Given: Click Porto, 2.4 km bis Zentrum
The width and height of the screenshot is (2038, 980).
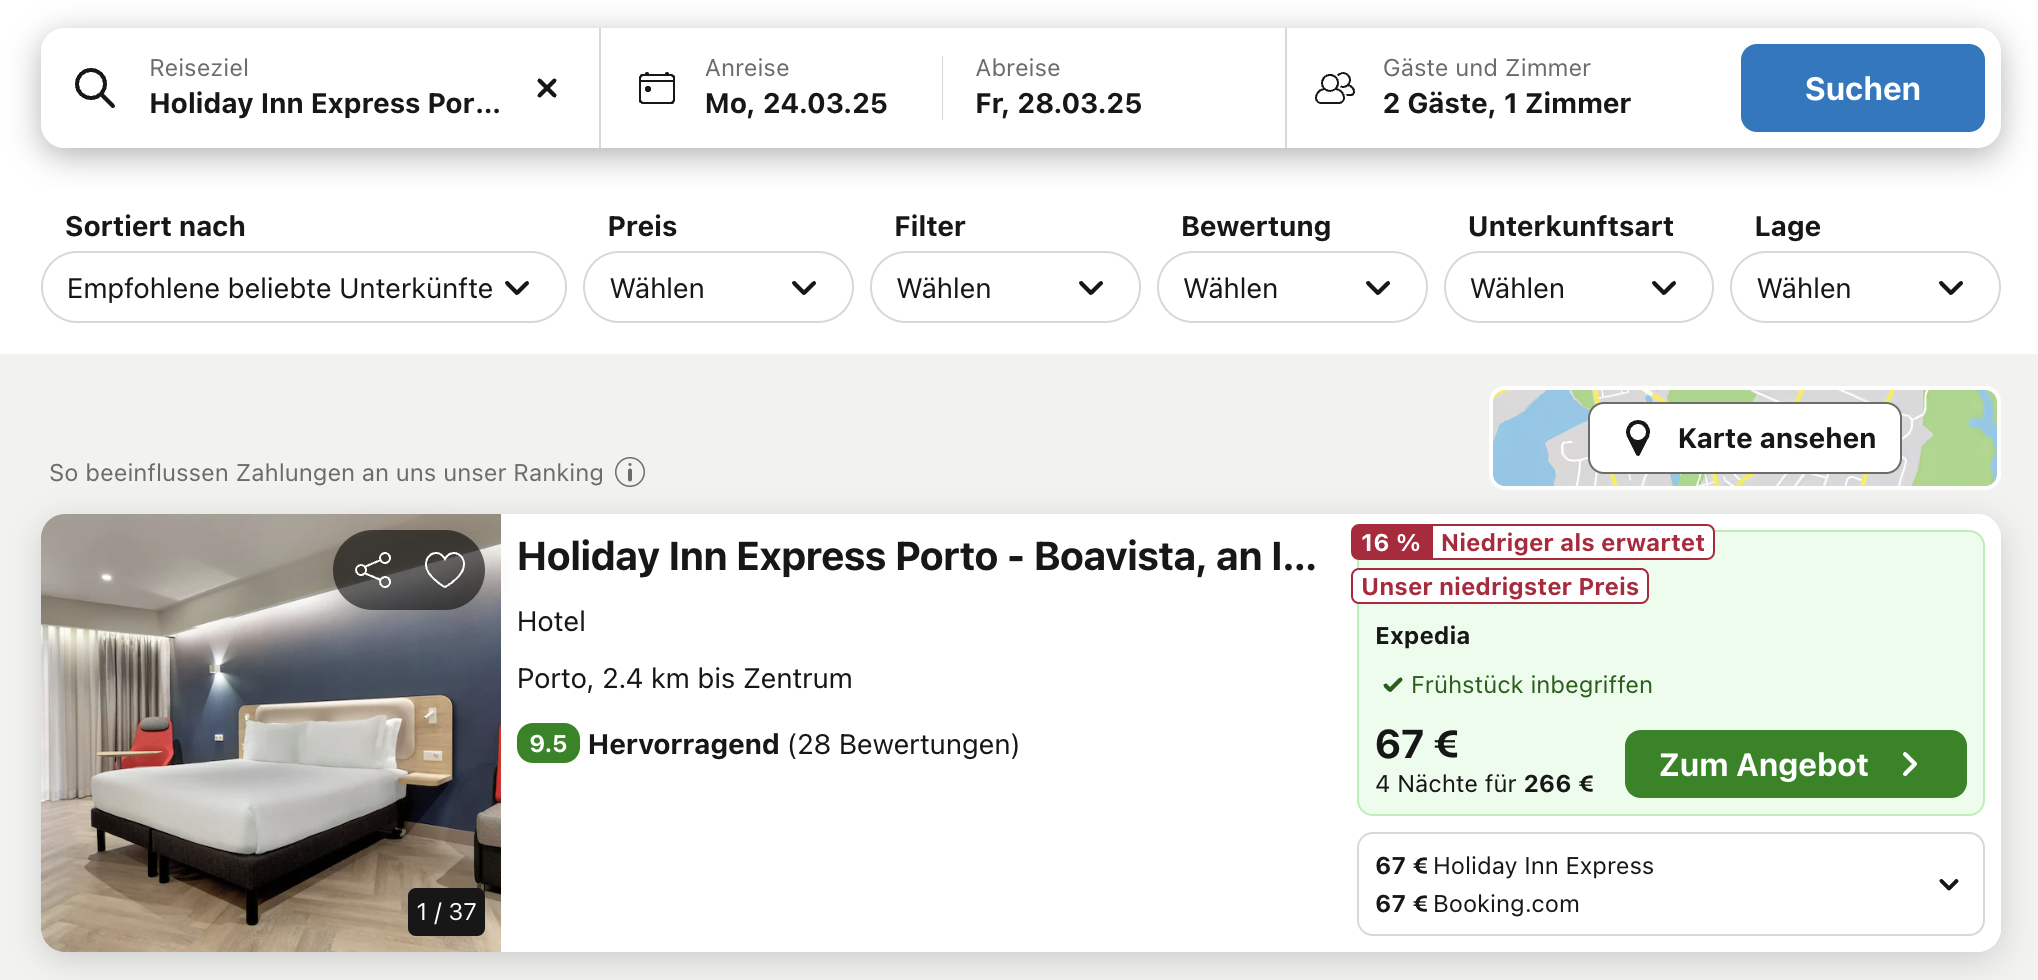Looking at the screenshot, I should (684, 678).
